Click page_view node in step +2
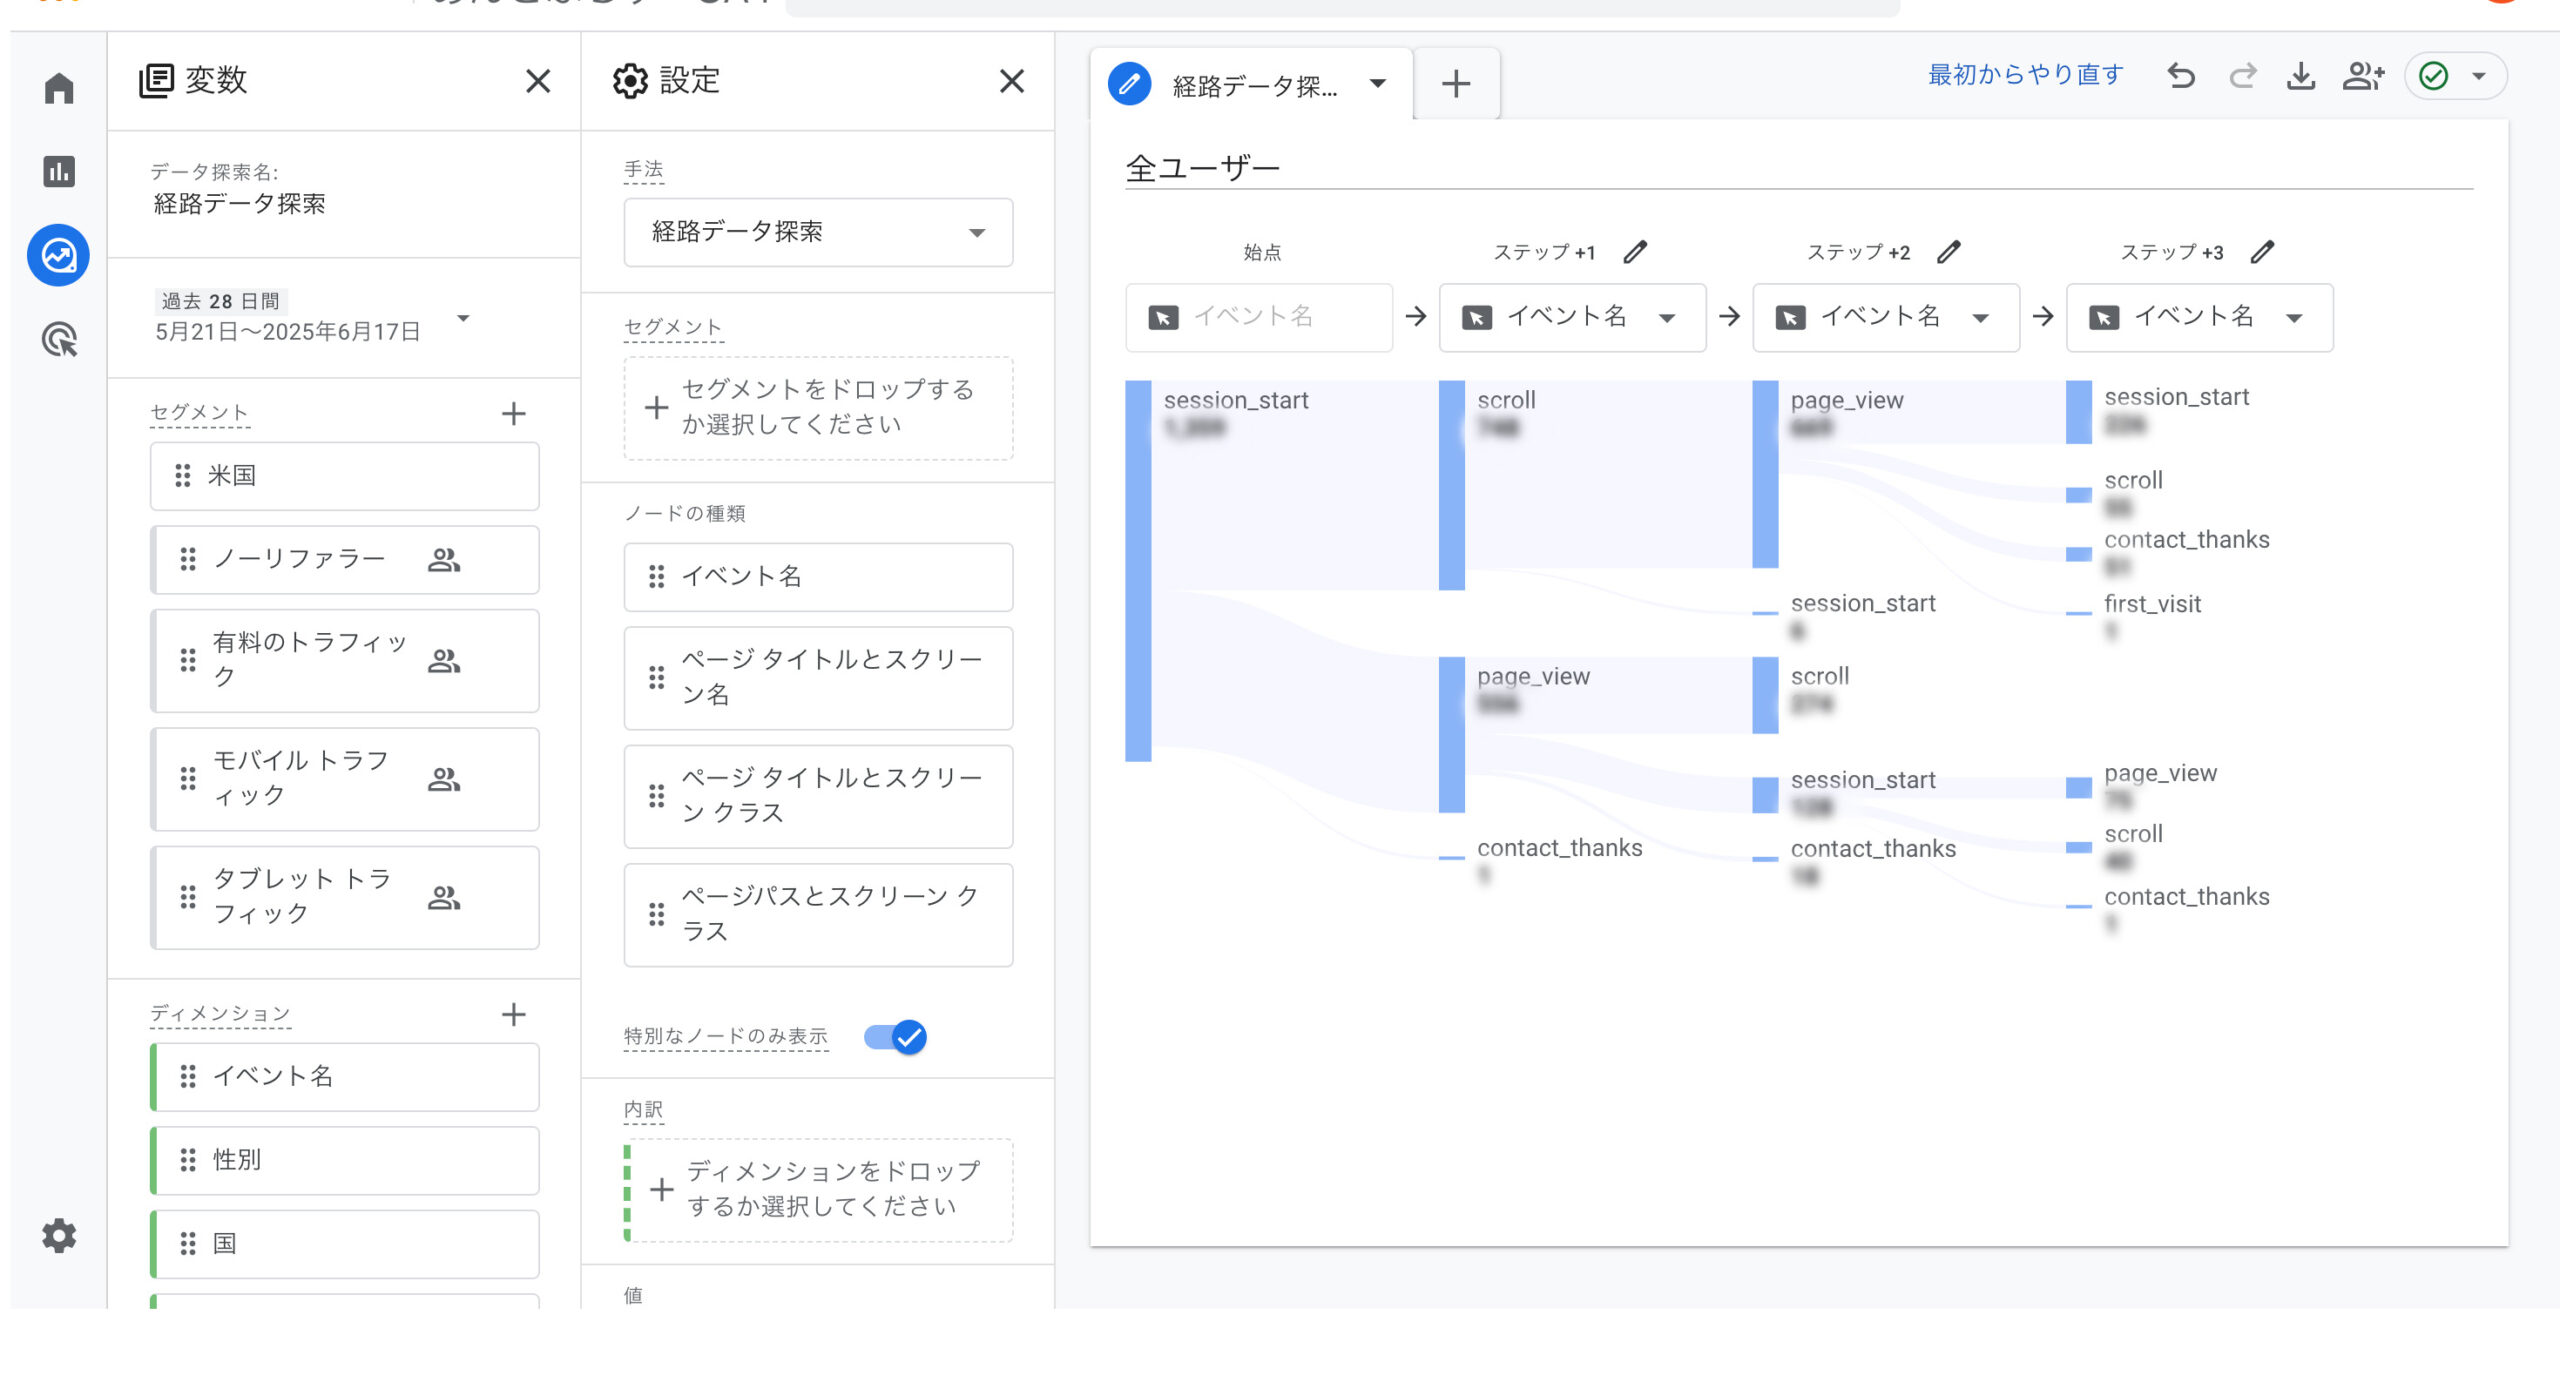2560x1382 pixels. click(1766, 474)
